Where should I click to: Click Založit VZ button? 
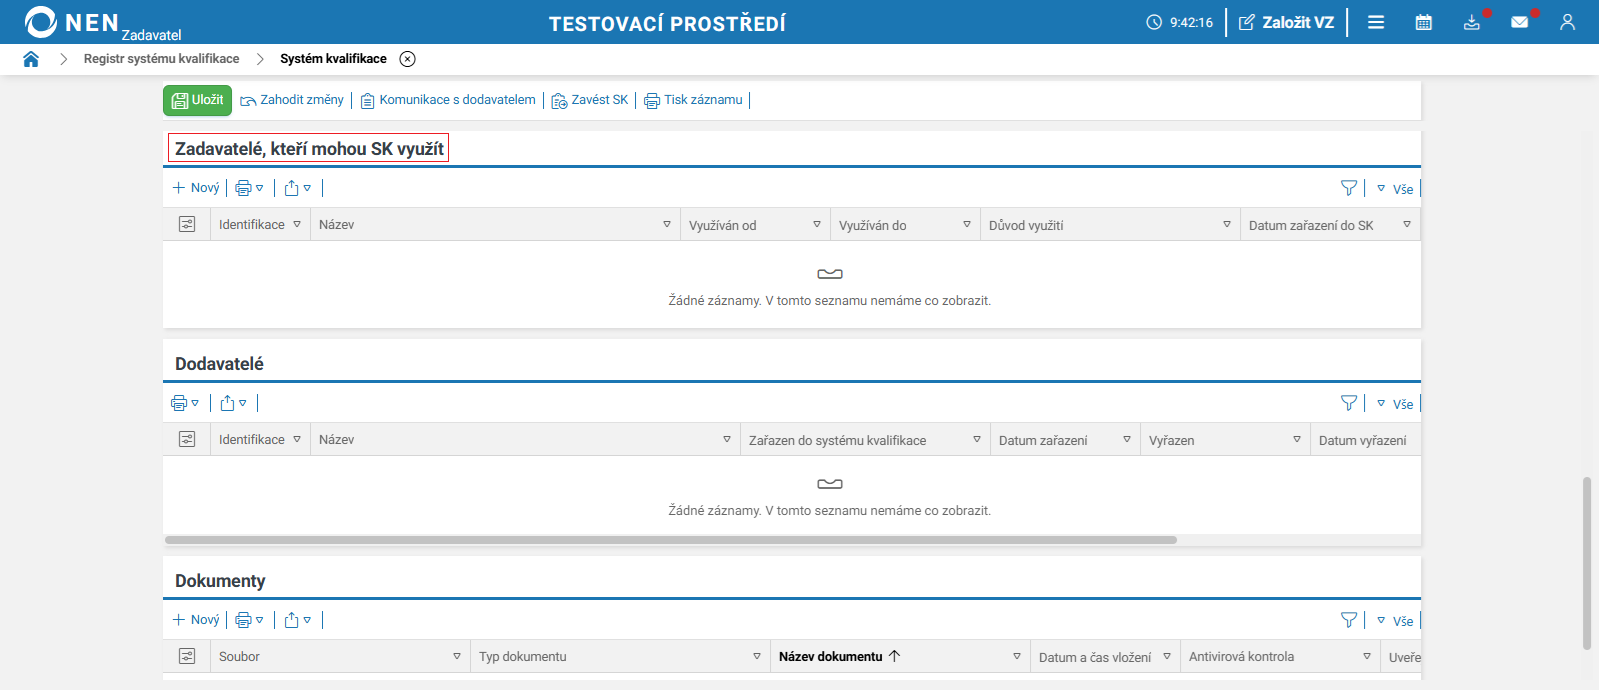click(1287, 22)
